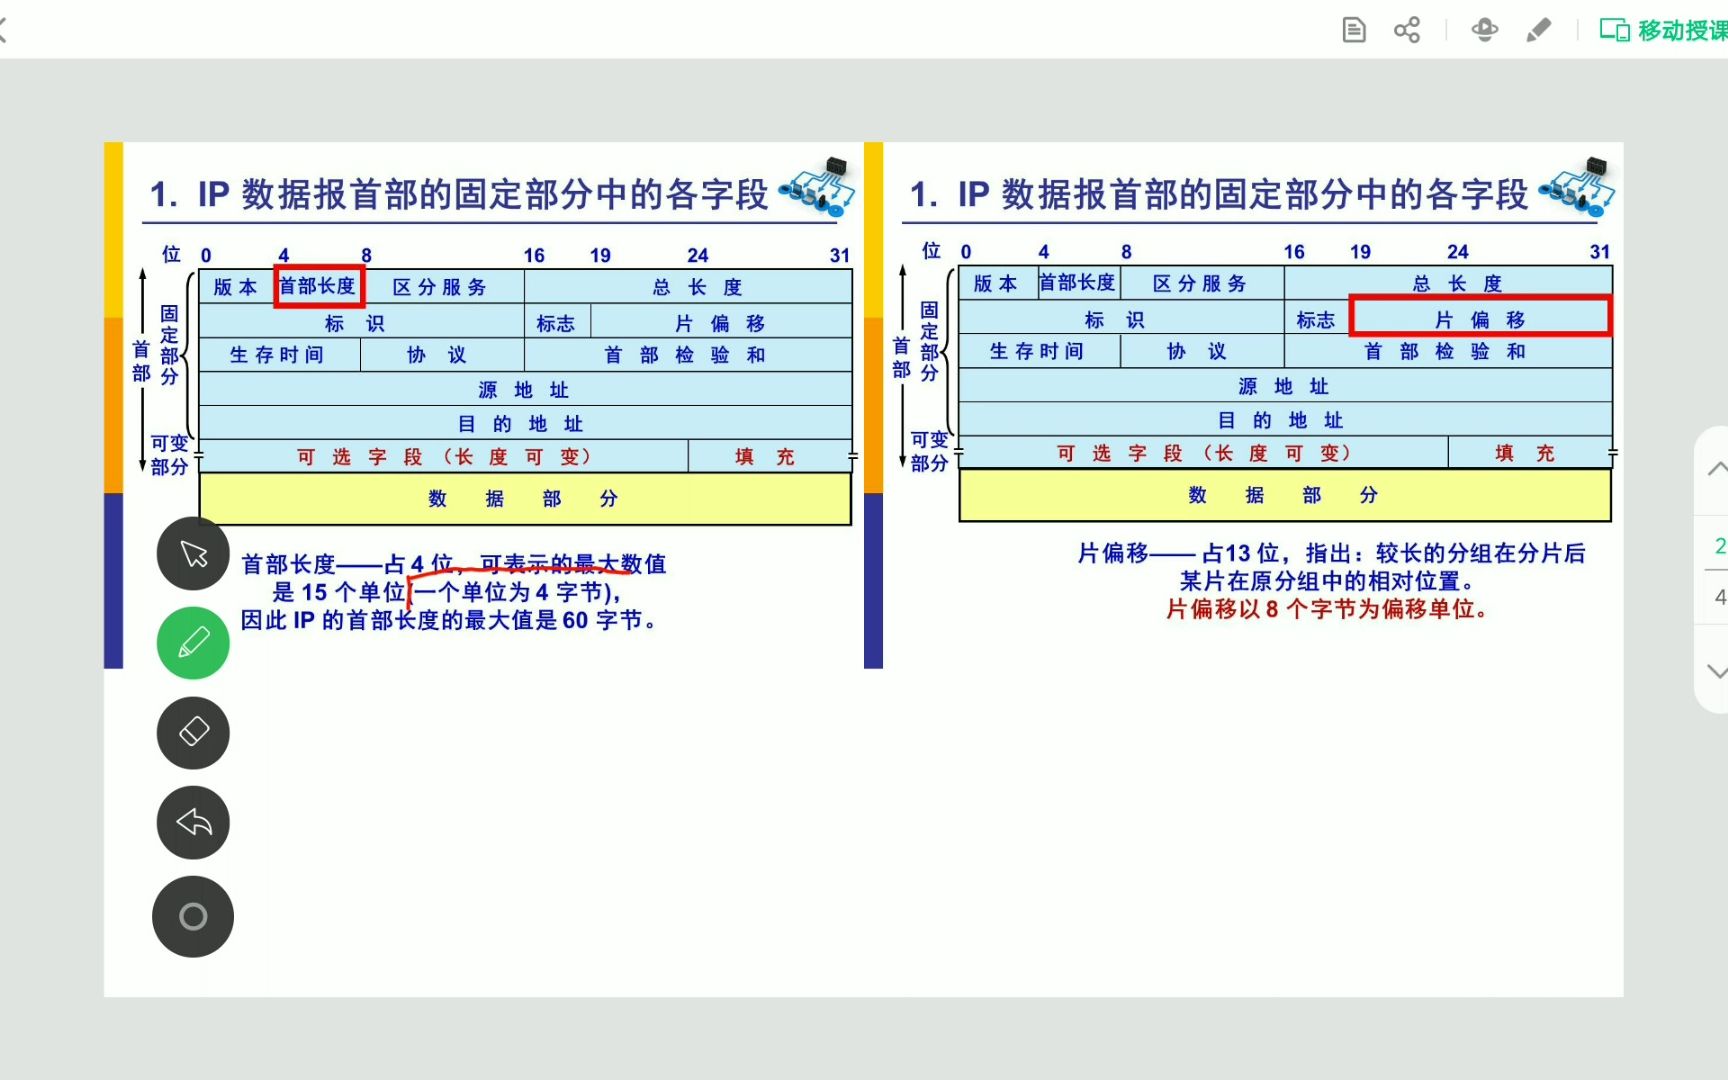Click 源地址 row in left slide
This screenshot has width=1728, height=1080.
click(525, 389)
